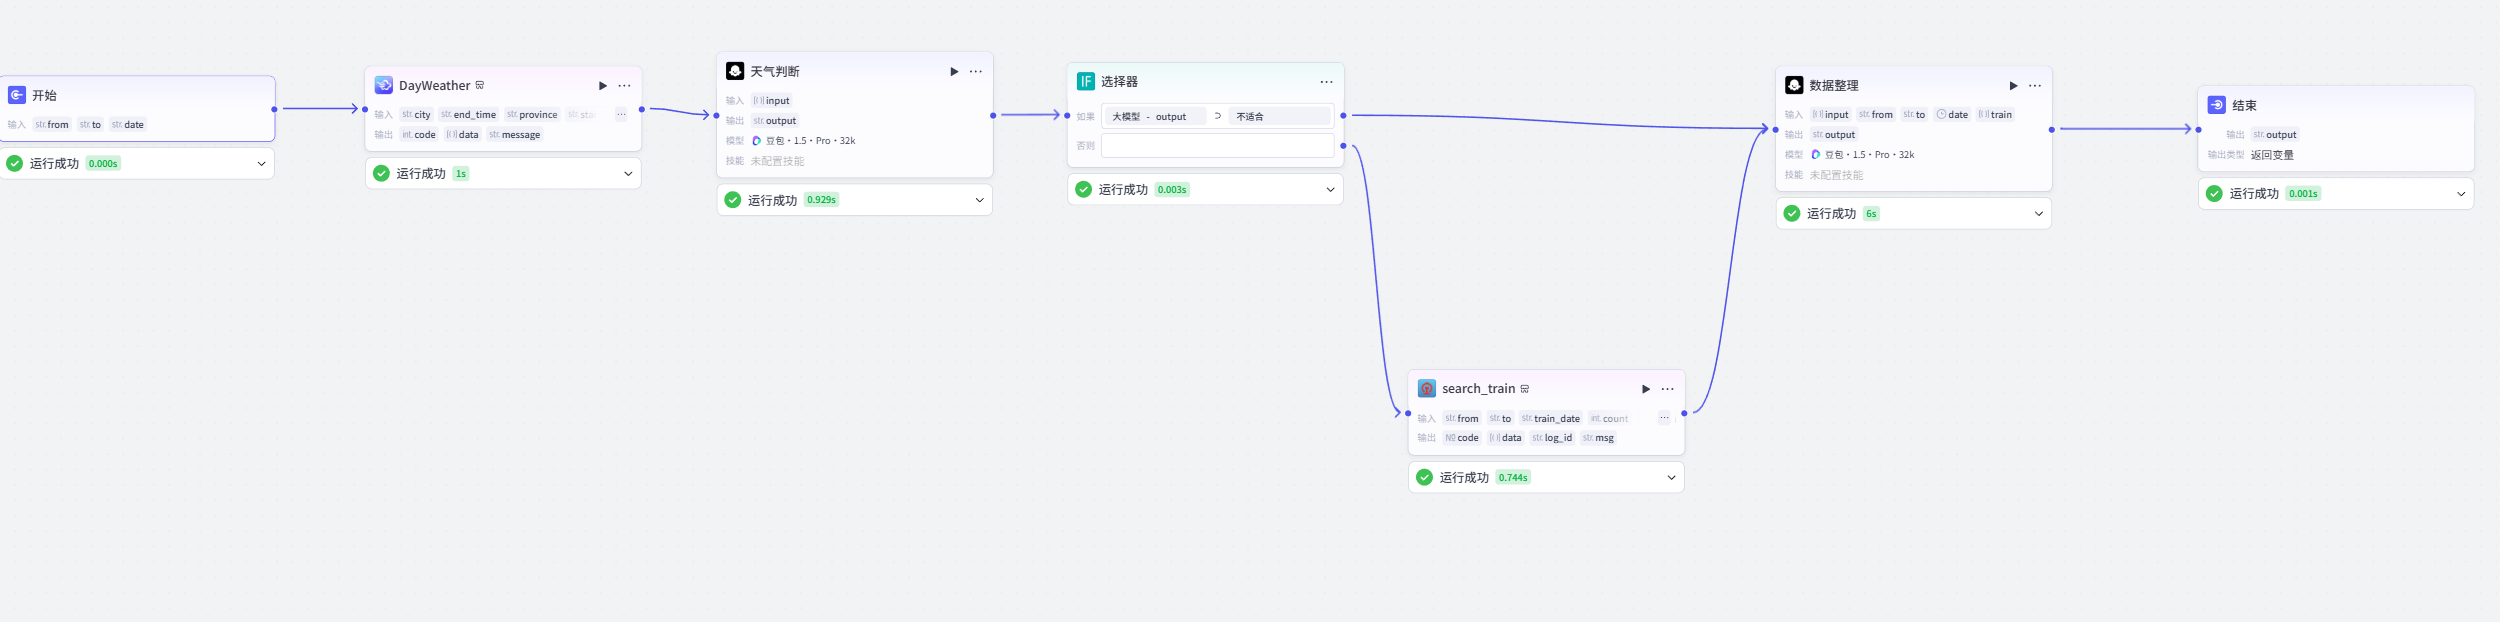This screenshot has width=2500, height=622.
Task: Open more options on 数据整理 node
Action: (2034, 86)
